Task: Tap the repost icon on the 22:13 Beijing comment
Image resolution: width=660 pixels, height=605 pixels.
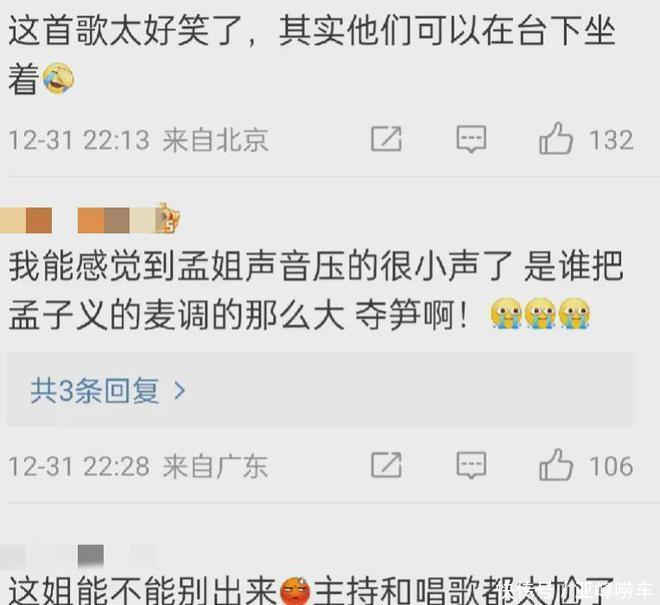Action: click(x=386, y=139)
